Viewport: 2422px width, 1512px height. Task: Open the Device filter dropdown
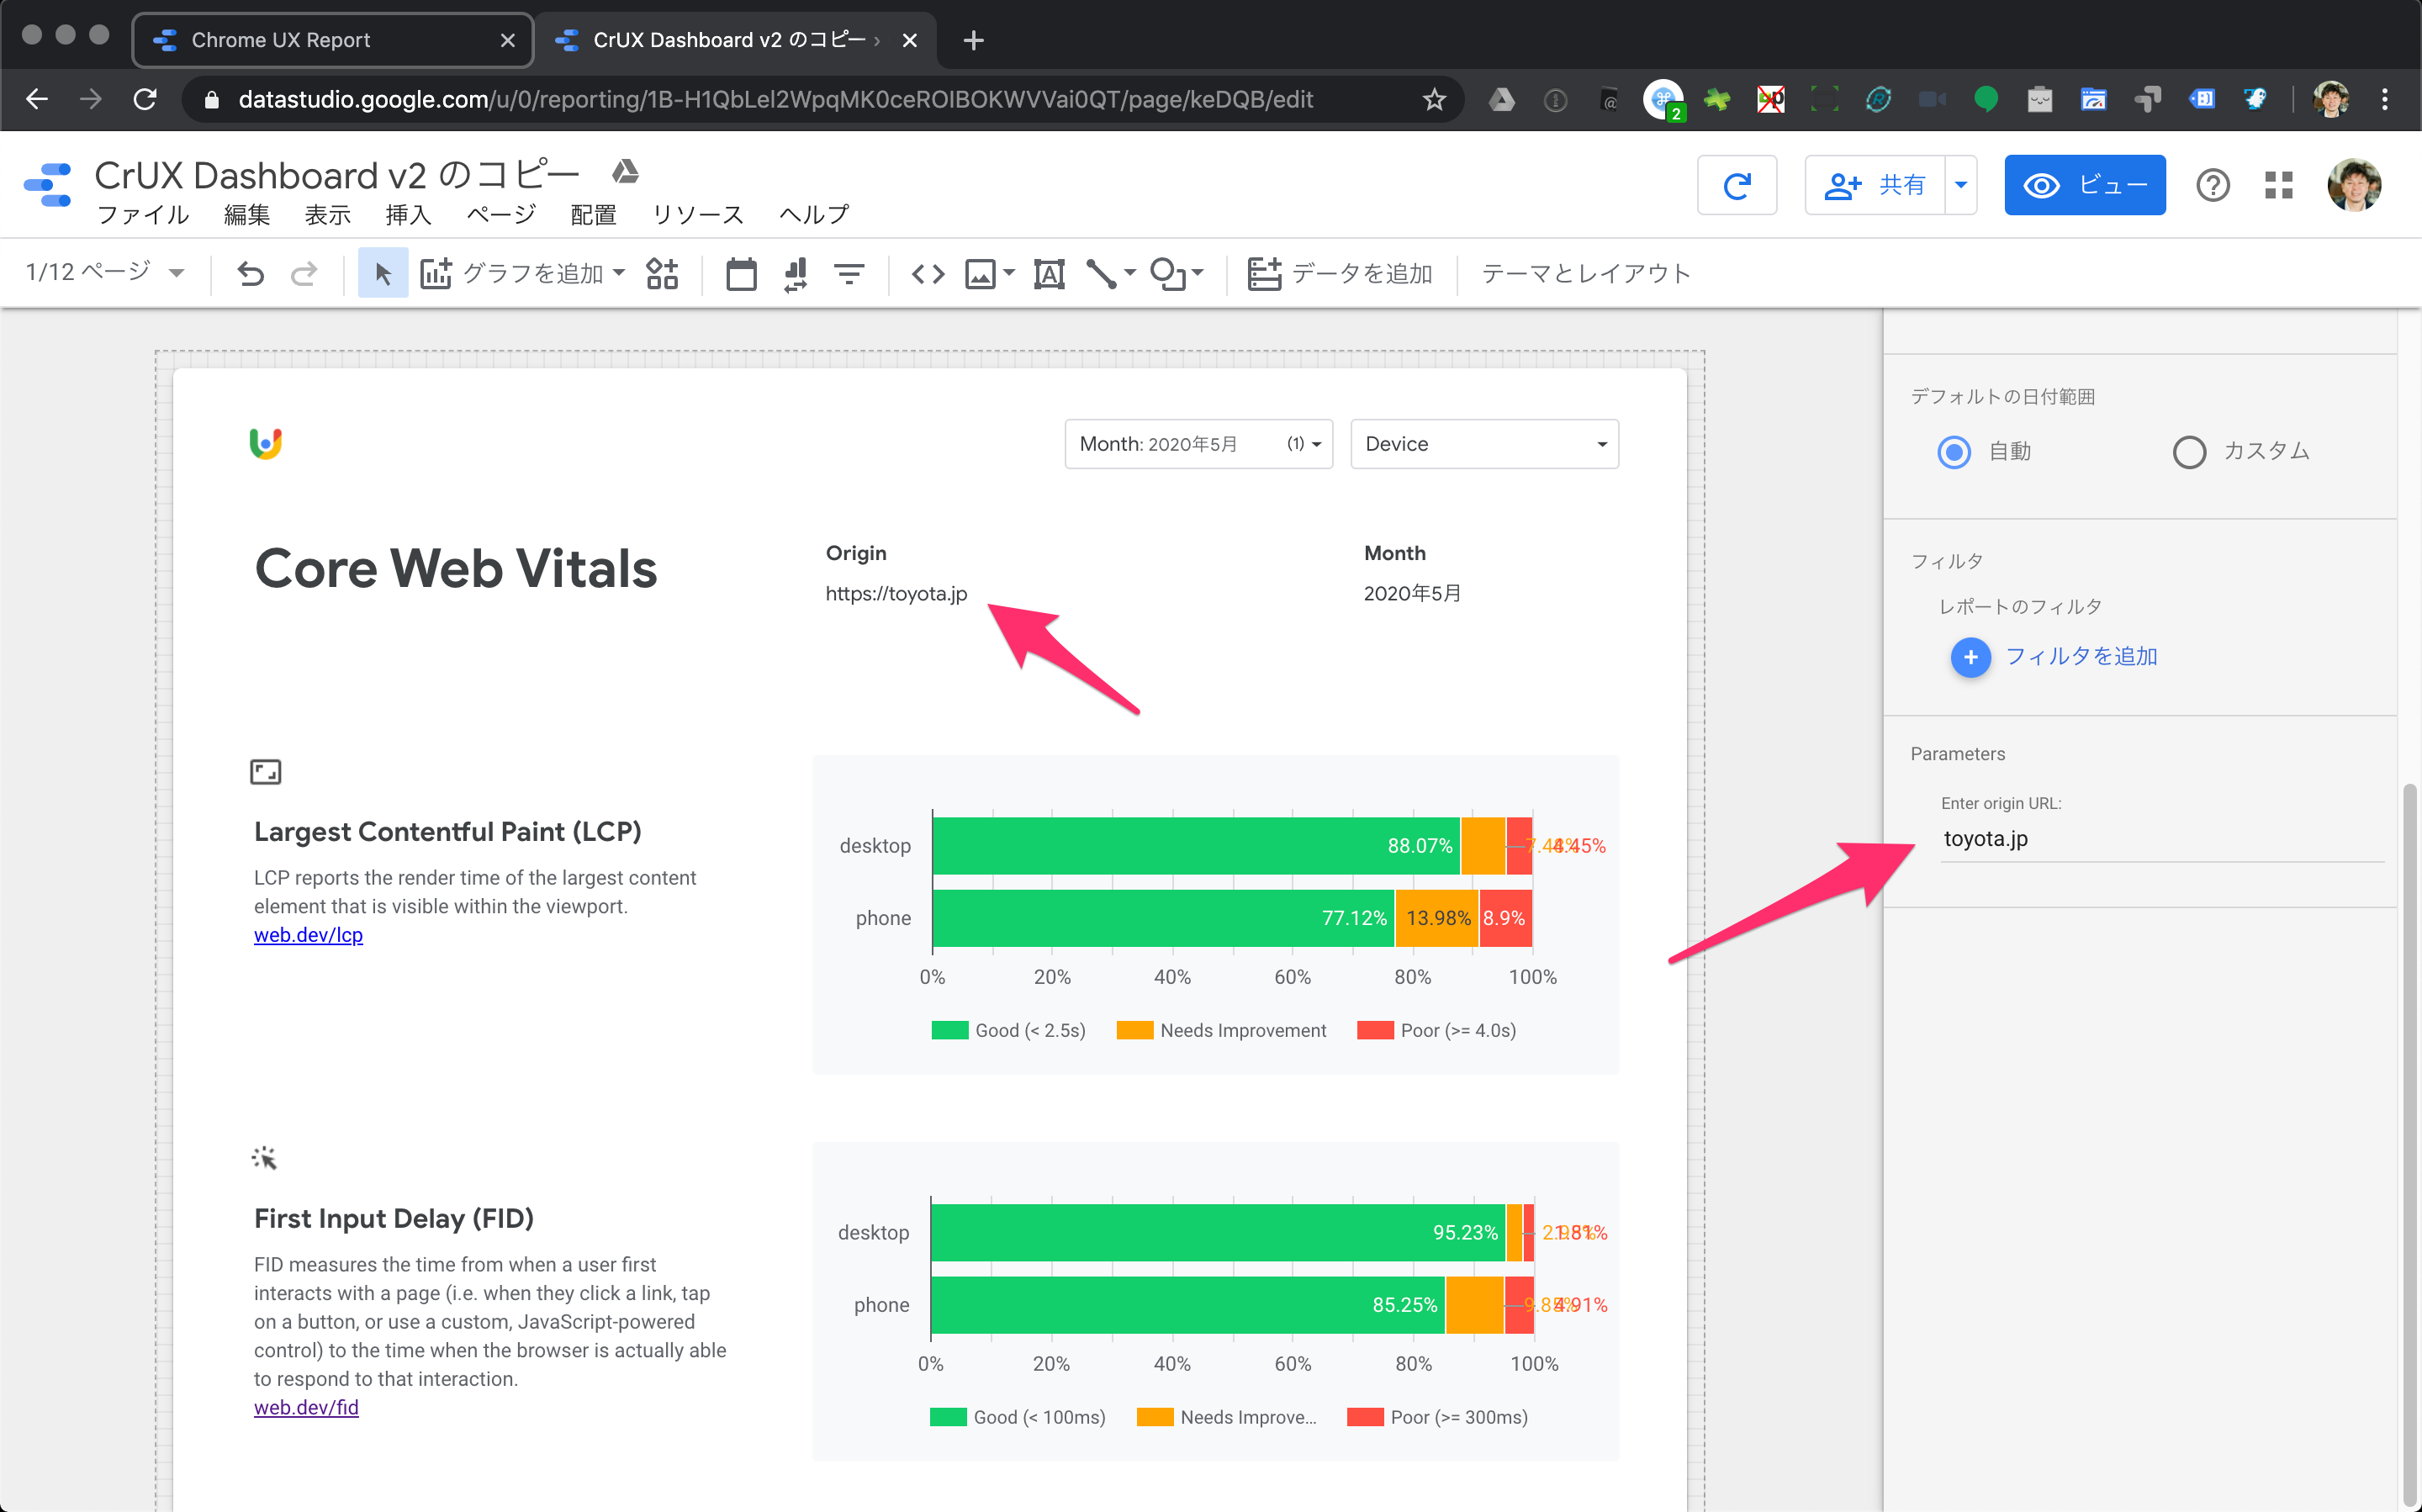pyautogui.click(x=1484, y=443)
